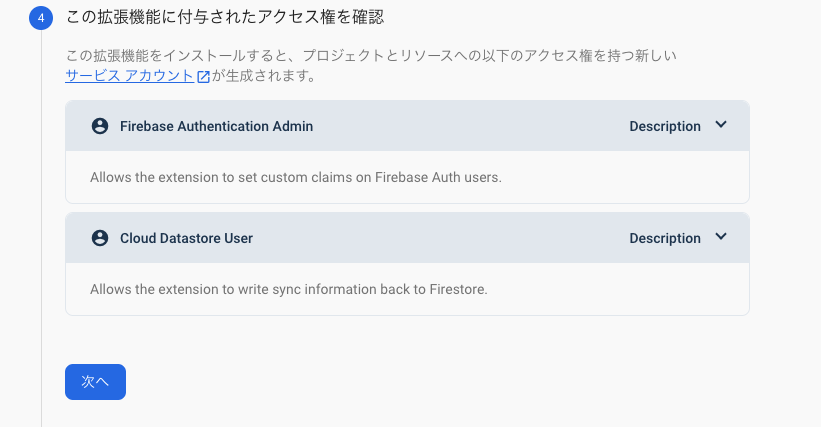Image resolution: width=821 pixels, height=427 pixels.
Task: Click the Firebase Authentication Admin header bar
Action: click(407, 126)
